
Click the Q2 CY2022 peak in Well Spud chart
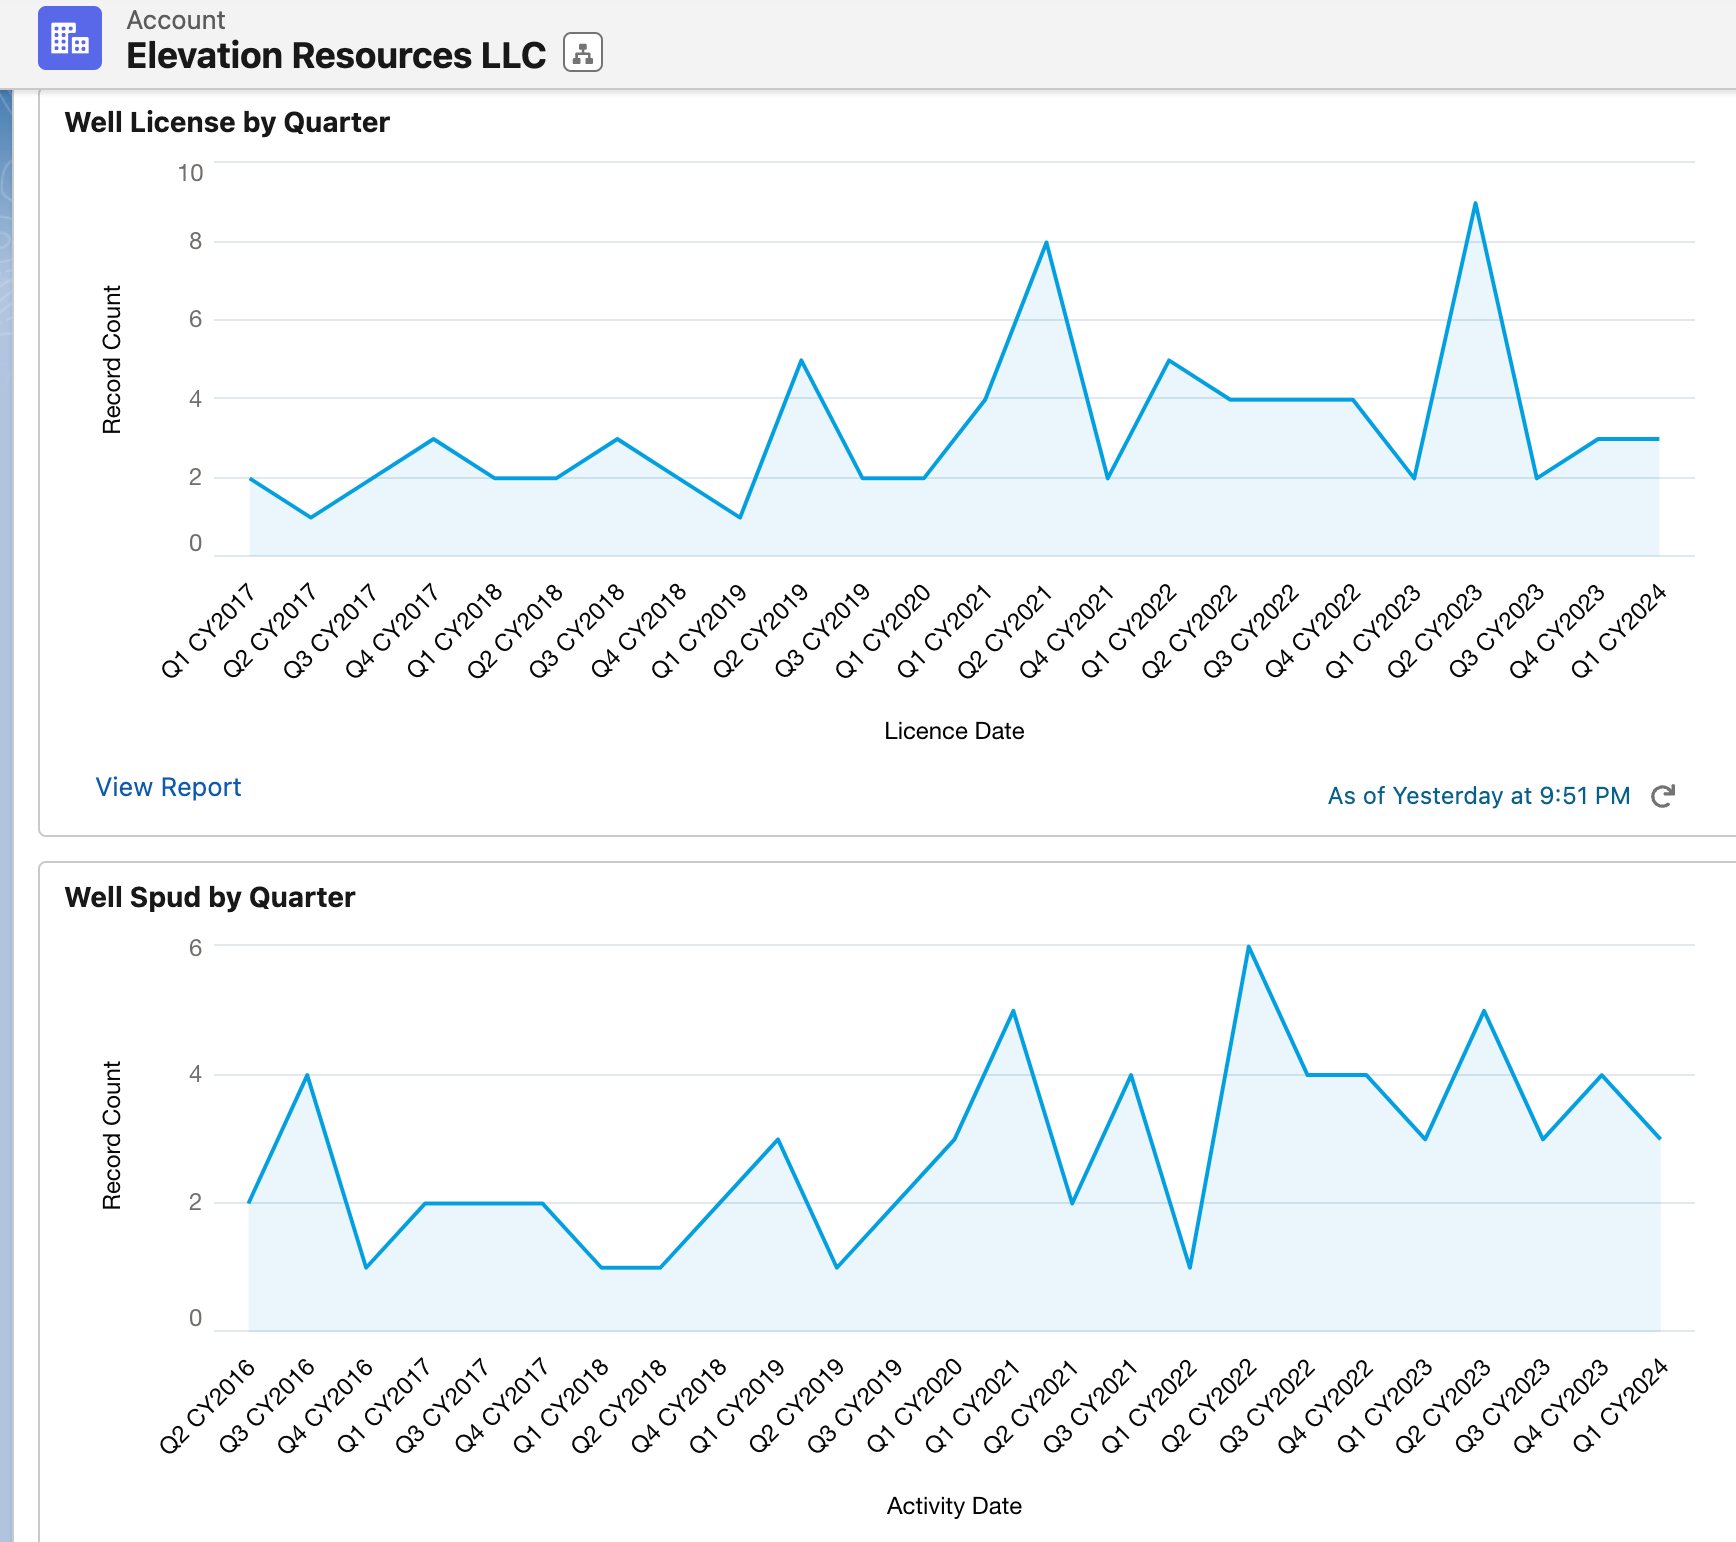coord(1249,947)
